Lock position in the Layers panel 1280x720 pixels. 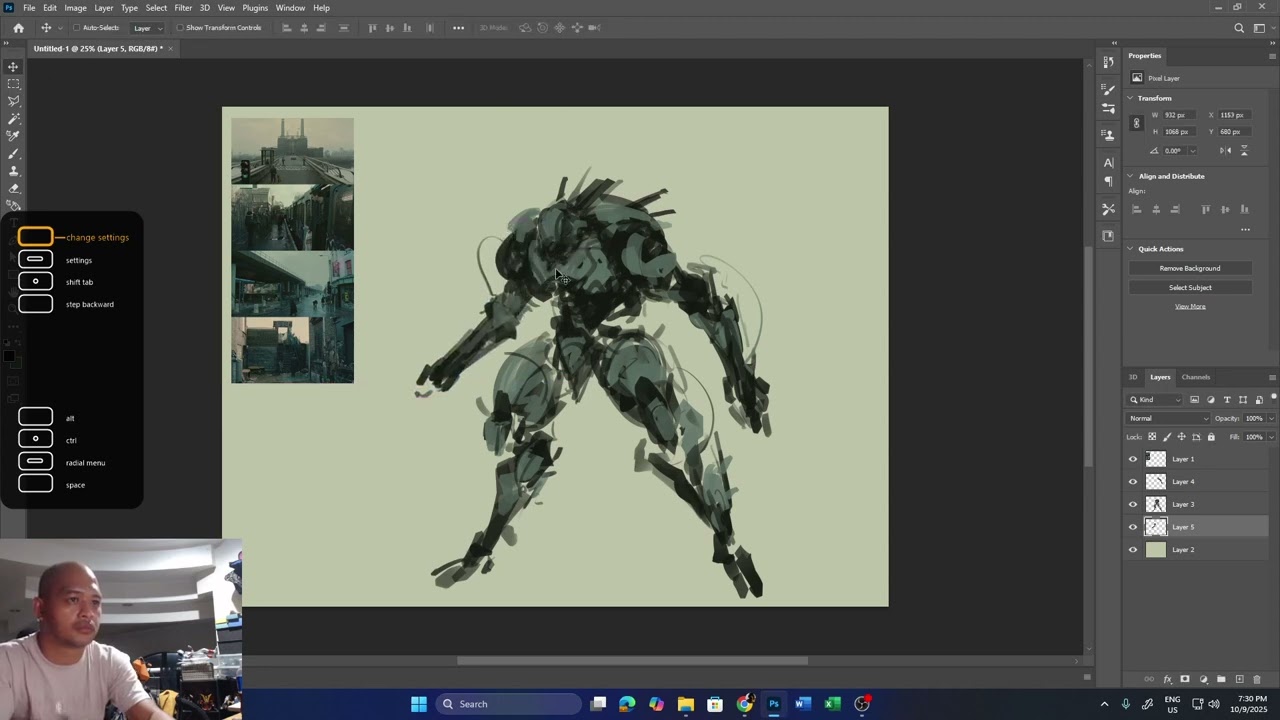click(1181, 437)
